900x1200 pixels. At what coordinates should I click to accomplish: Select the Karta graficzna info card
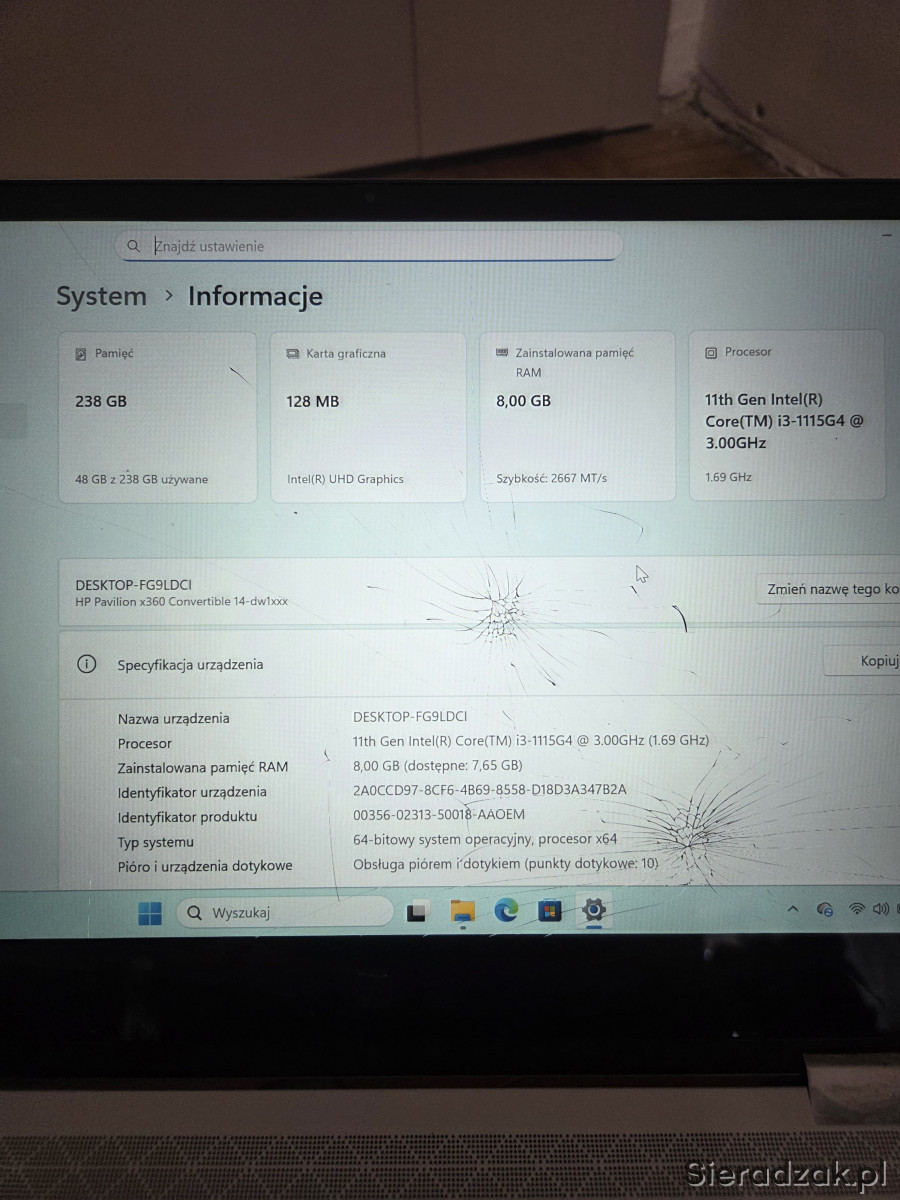coord(368,416)
